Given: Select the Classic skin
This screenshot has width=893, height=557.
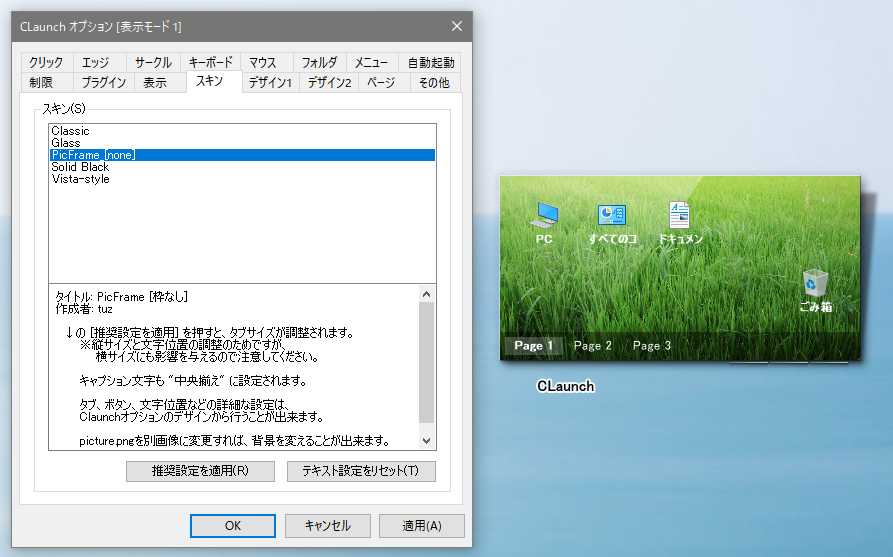Looking at the screenshot, I should pos(71,131).
